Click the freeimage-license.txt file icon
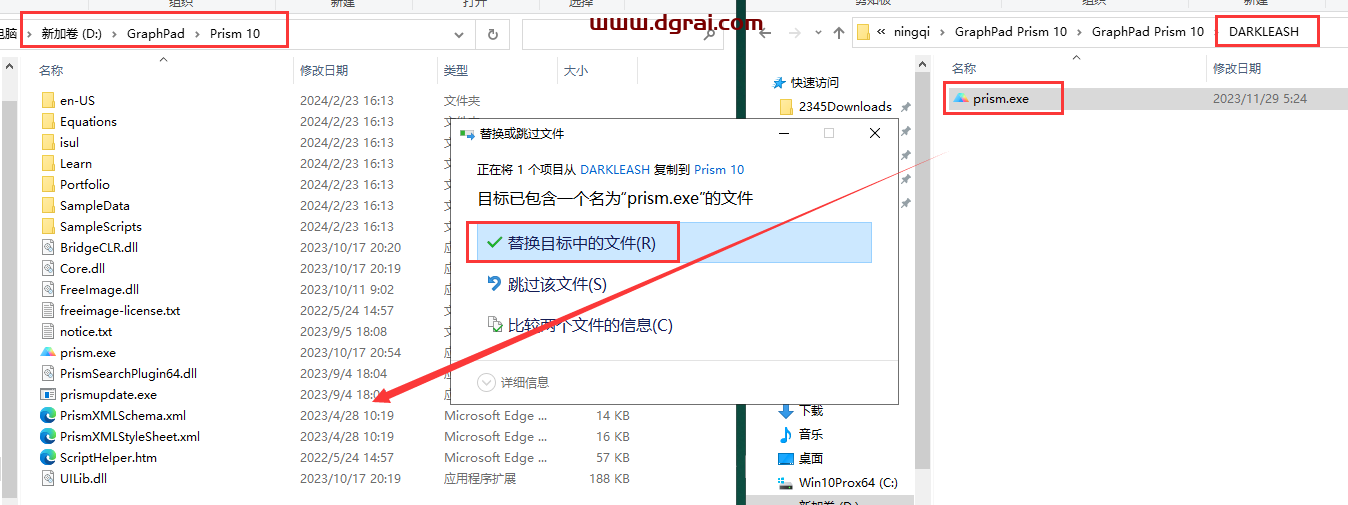The width and height of the screenshot is (1348, 505). click(x=48, y=310)
